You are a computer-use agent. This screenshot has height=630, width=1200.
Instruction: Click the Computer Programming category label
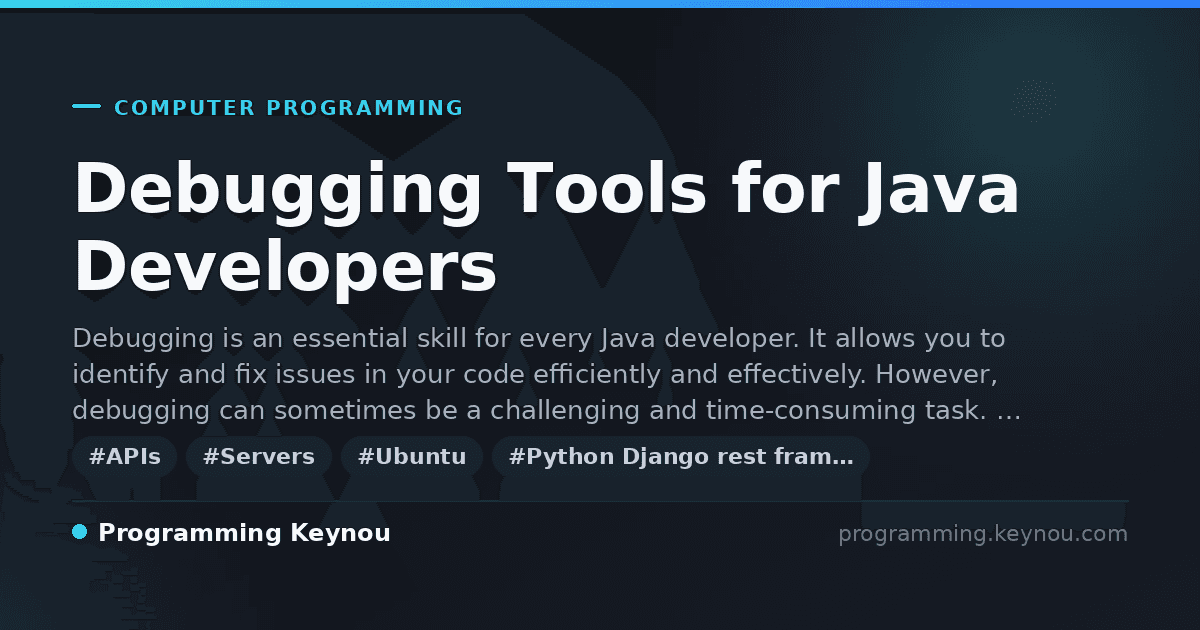(x=289, y=108)
